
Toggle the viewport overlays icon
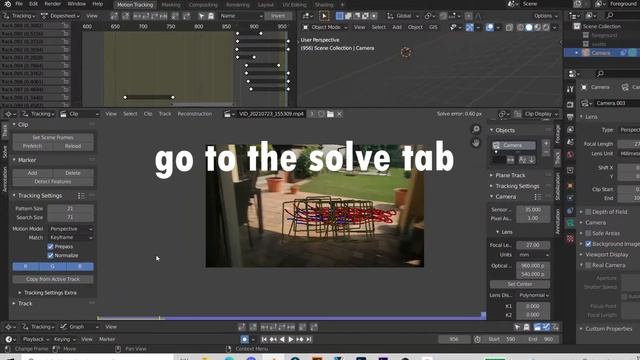pyautogui.click(x=489, y=27)
